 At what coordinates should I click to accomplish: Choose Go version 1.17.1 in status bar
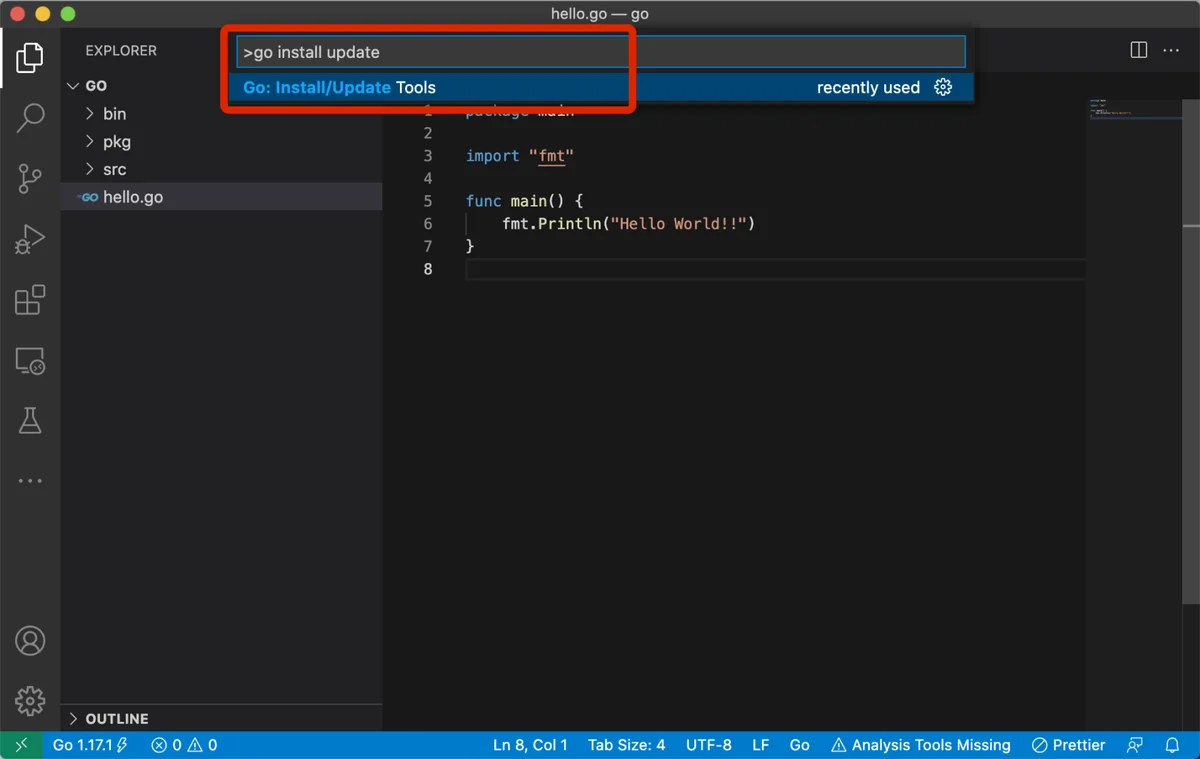click(x=90, y=745)
